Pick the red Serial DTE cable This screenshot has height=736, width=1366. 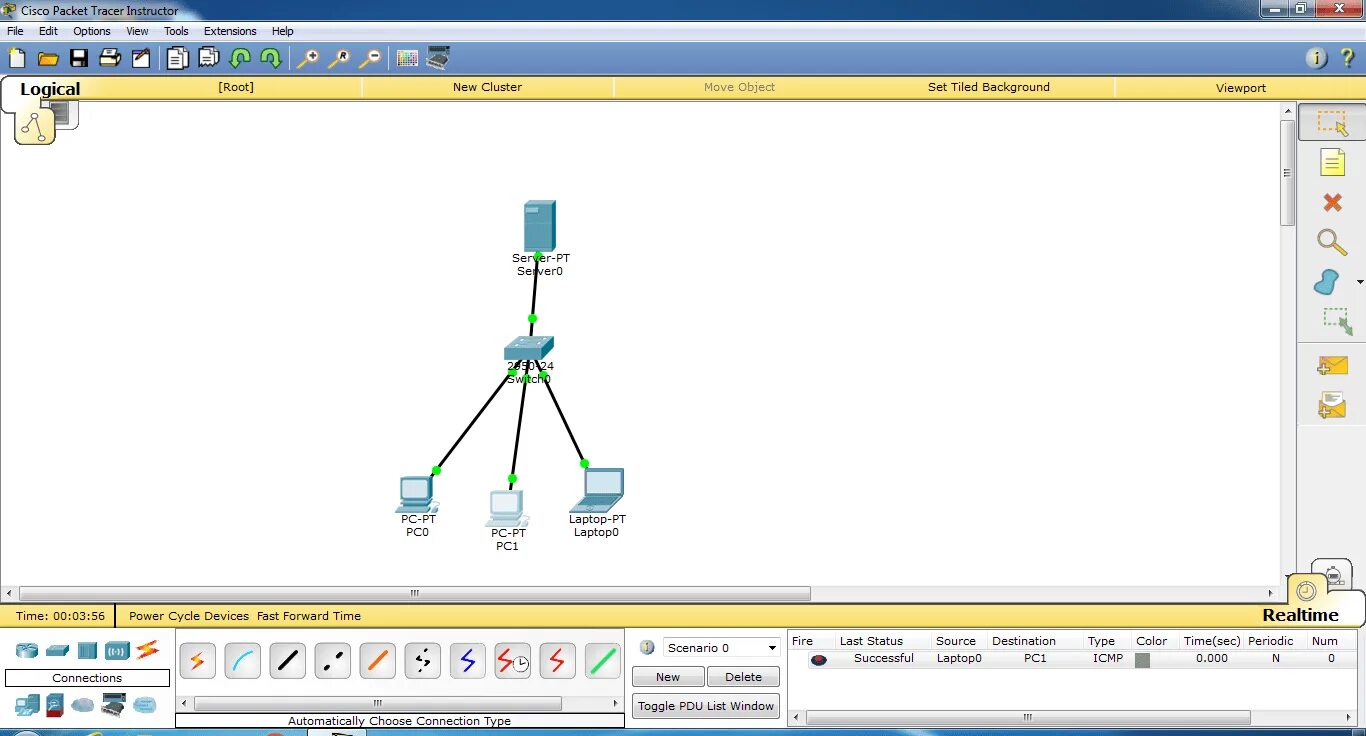click(558, 661)
